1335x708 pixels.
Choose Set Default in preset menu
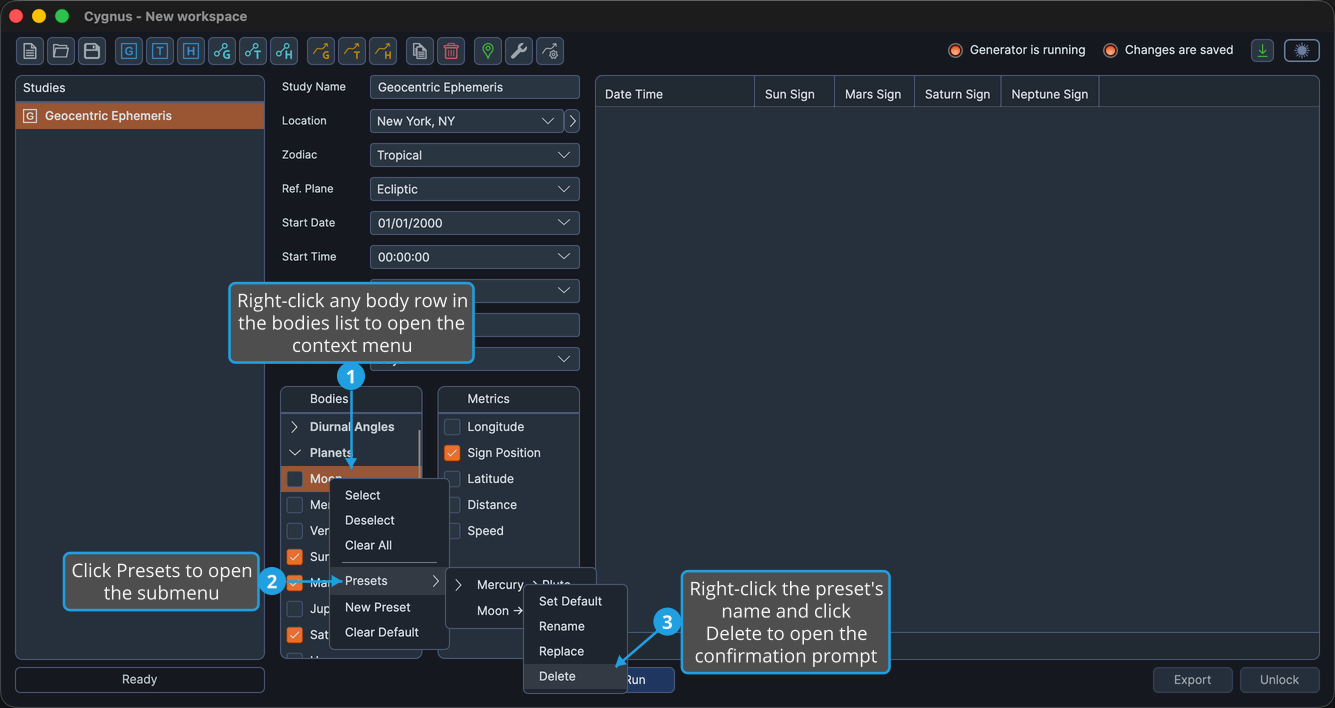coord(576,601)
